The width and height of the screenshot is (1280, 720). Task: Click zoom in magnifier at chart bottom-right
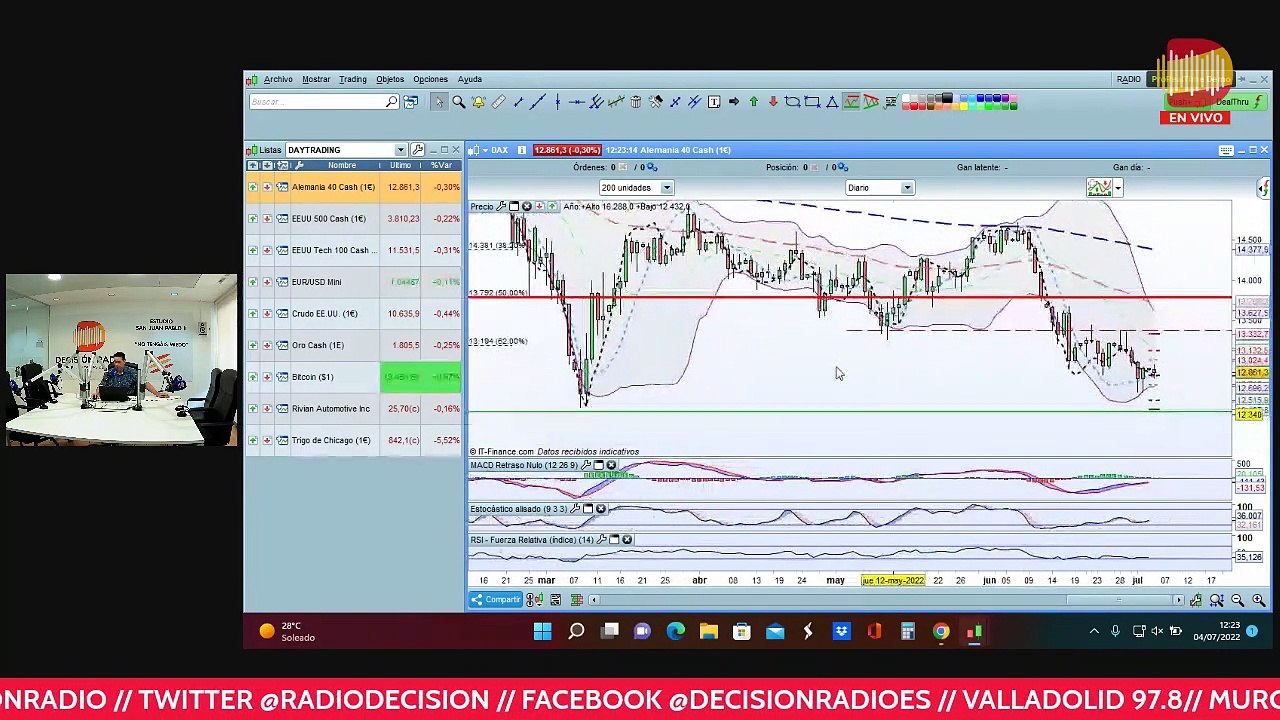click(1258, 600)
